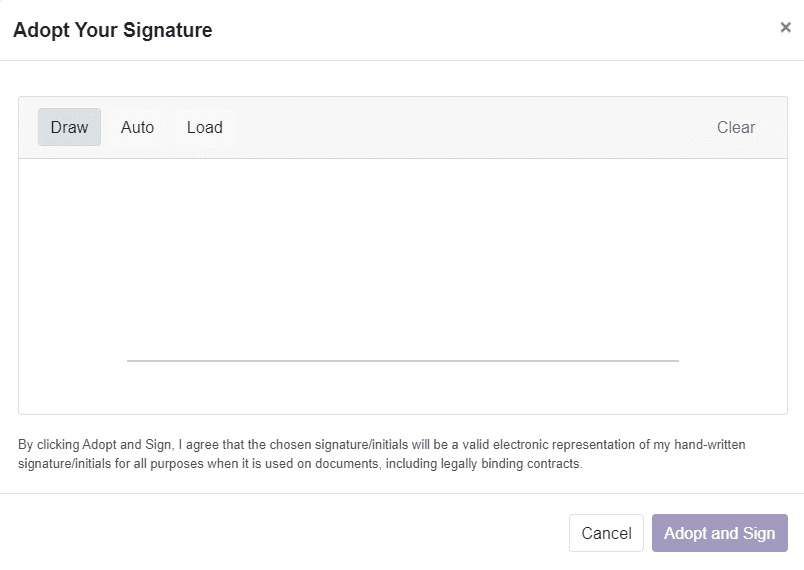Switch to the Draw tab

(69, 127)
